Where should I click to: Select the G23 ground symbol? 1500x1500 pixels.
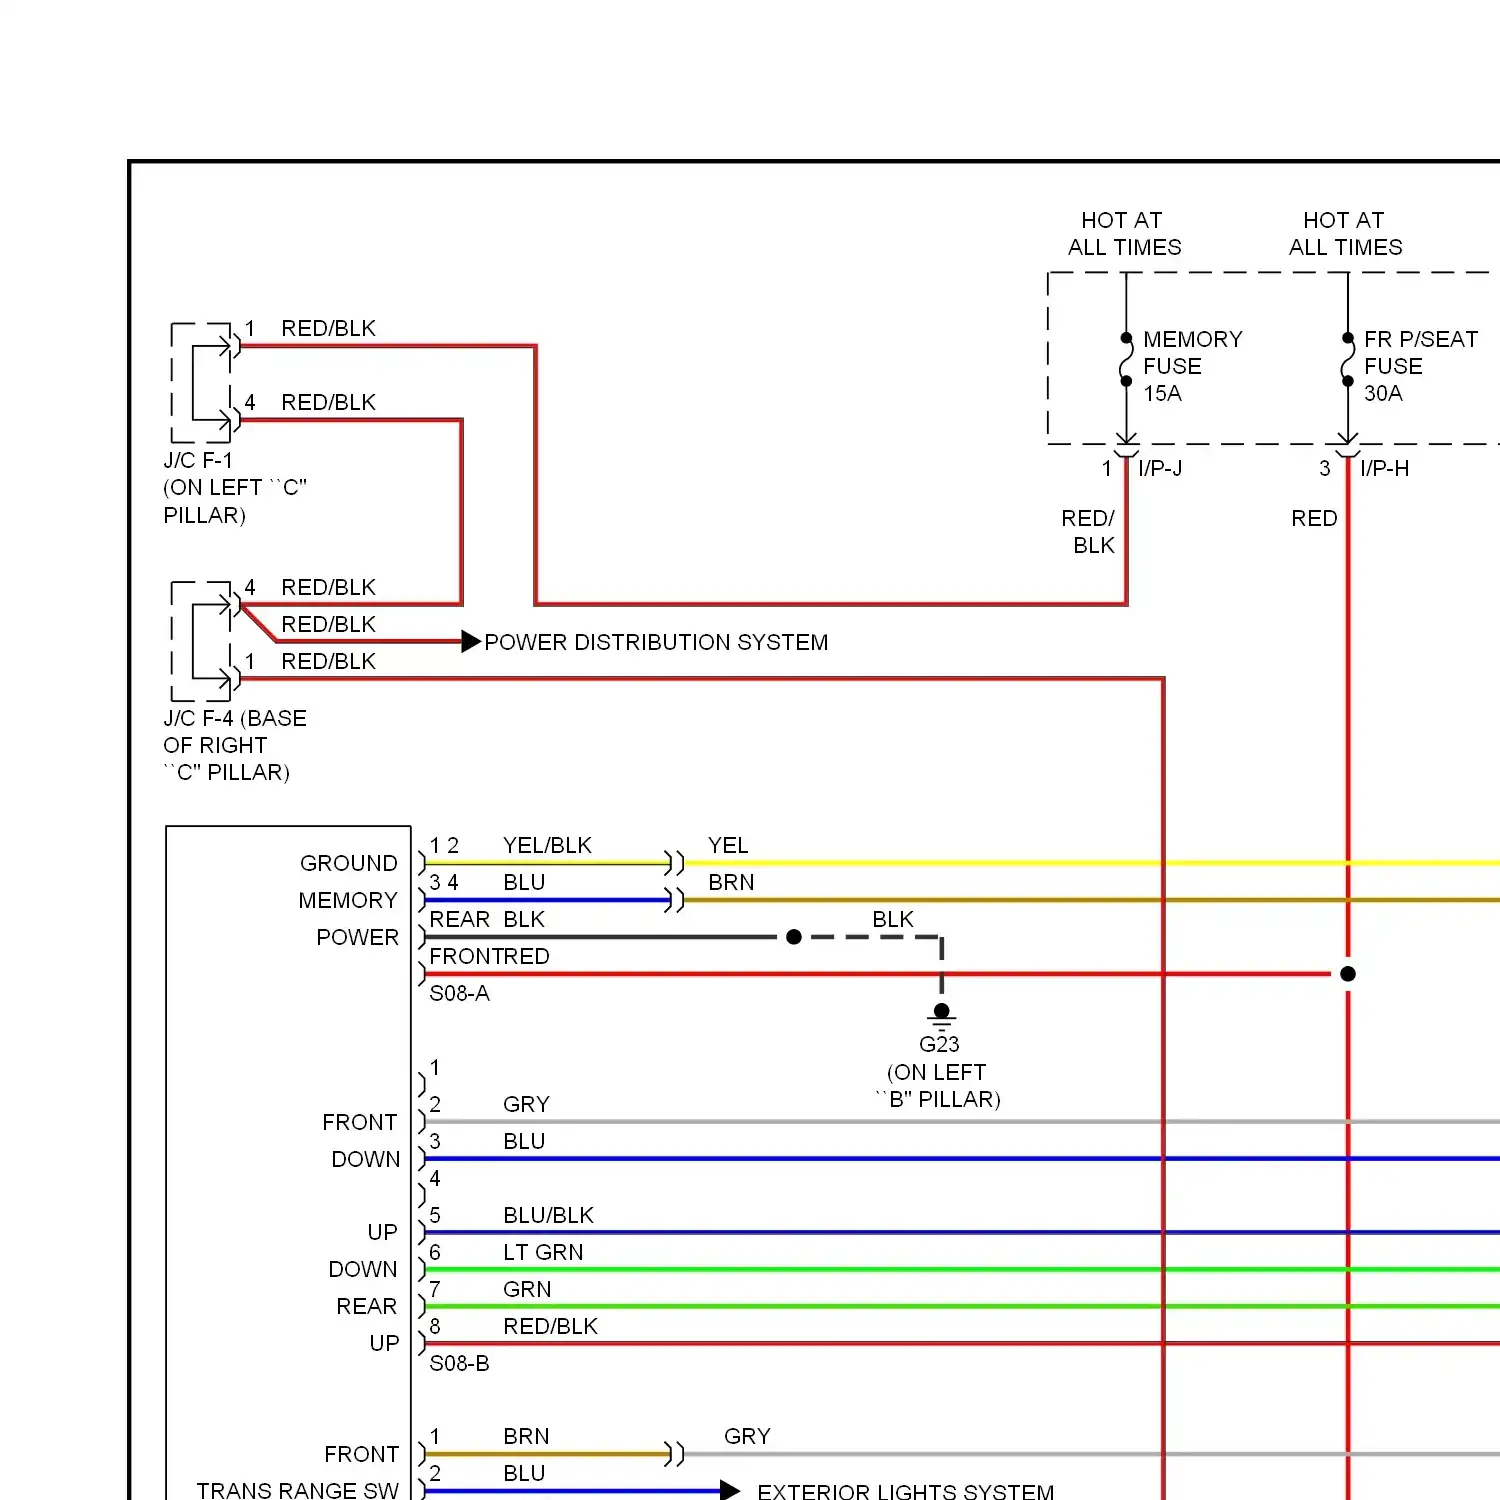click(941, 1017)
